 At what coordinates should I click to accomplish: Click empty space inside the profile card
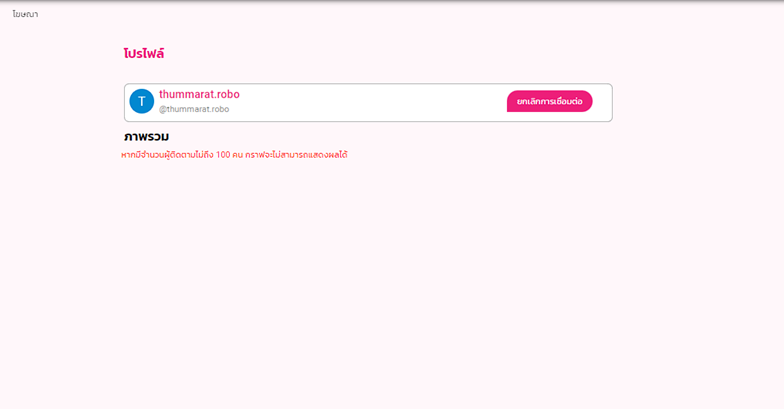coord(370,102)
